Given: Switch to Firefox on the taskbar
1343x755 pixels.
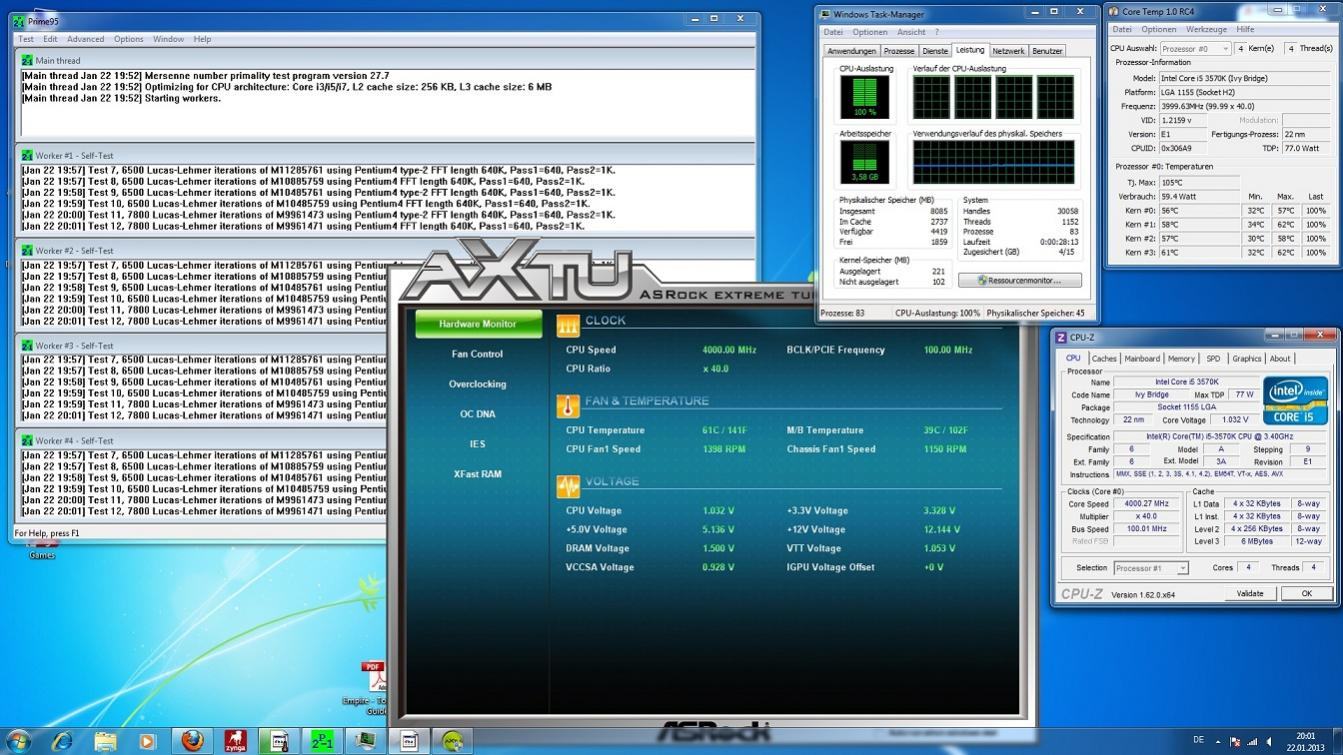Looking at the screenshot, I should [192, 741].
